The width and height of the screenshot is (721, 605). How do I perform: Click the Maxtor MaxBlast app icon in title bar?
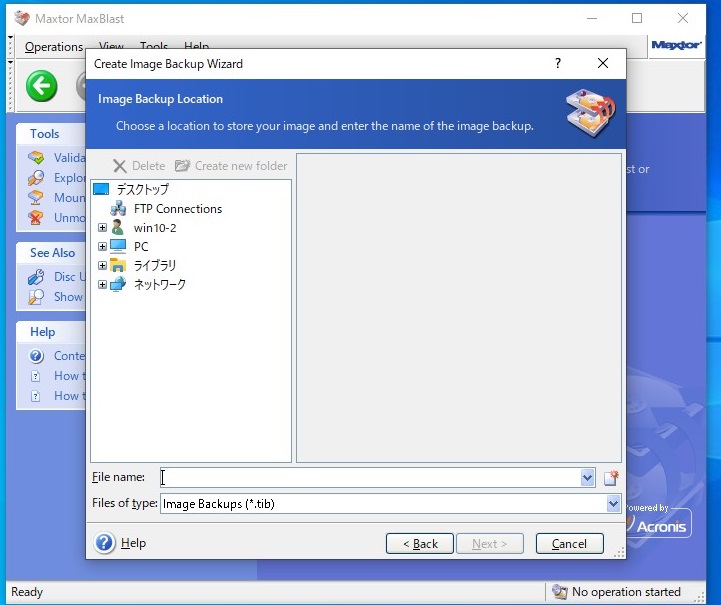coord(22,18)
